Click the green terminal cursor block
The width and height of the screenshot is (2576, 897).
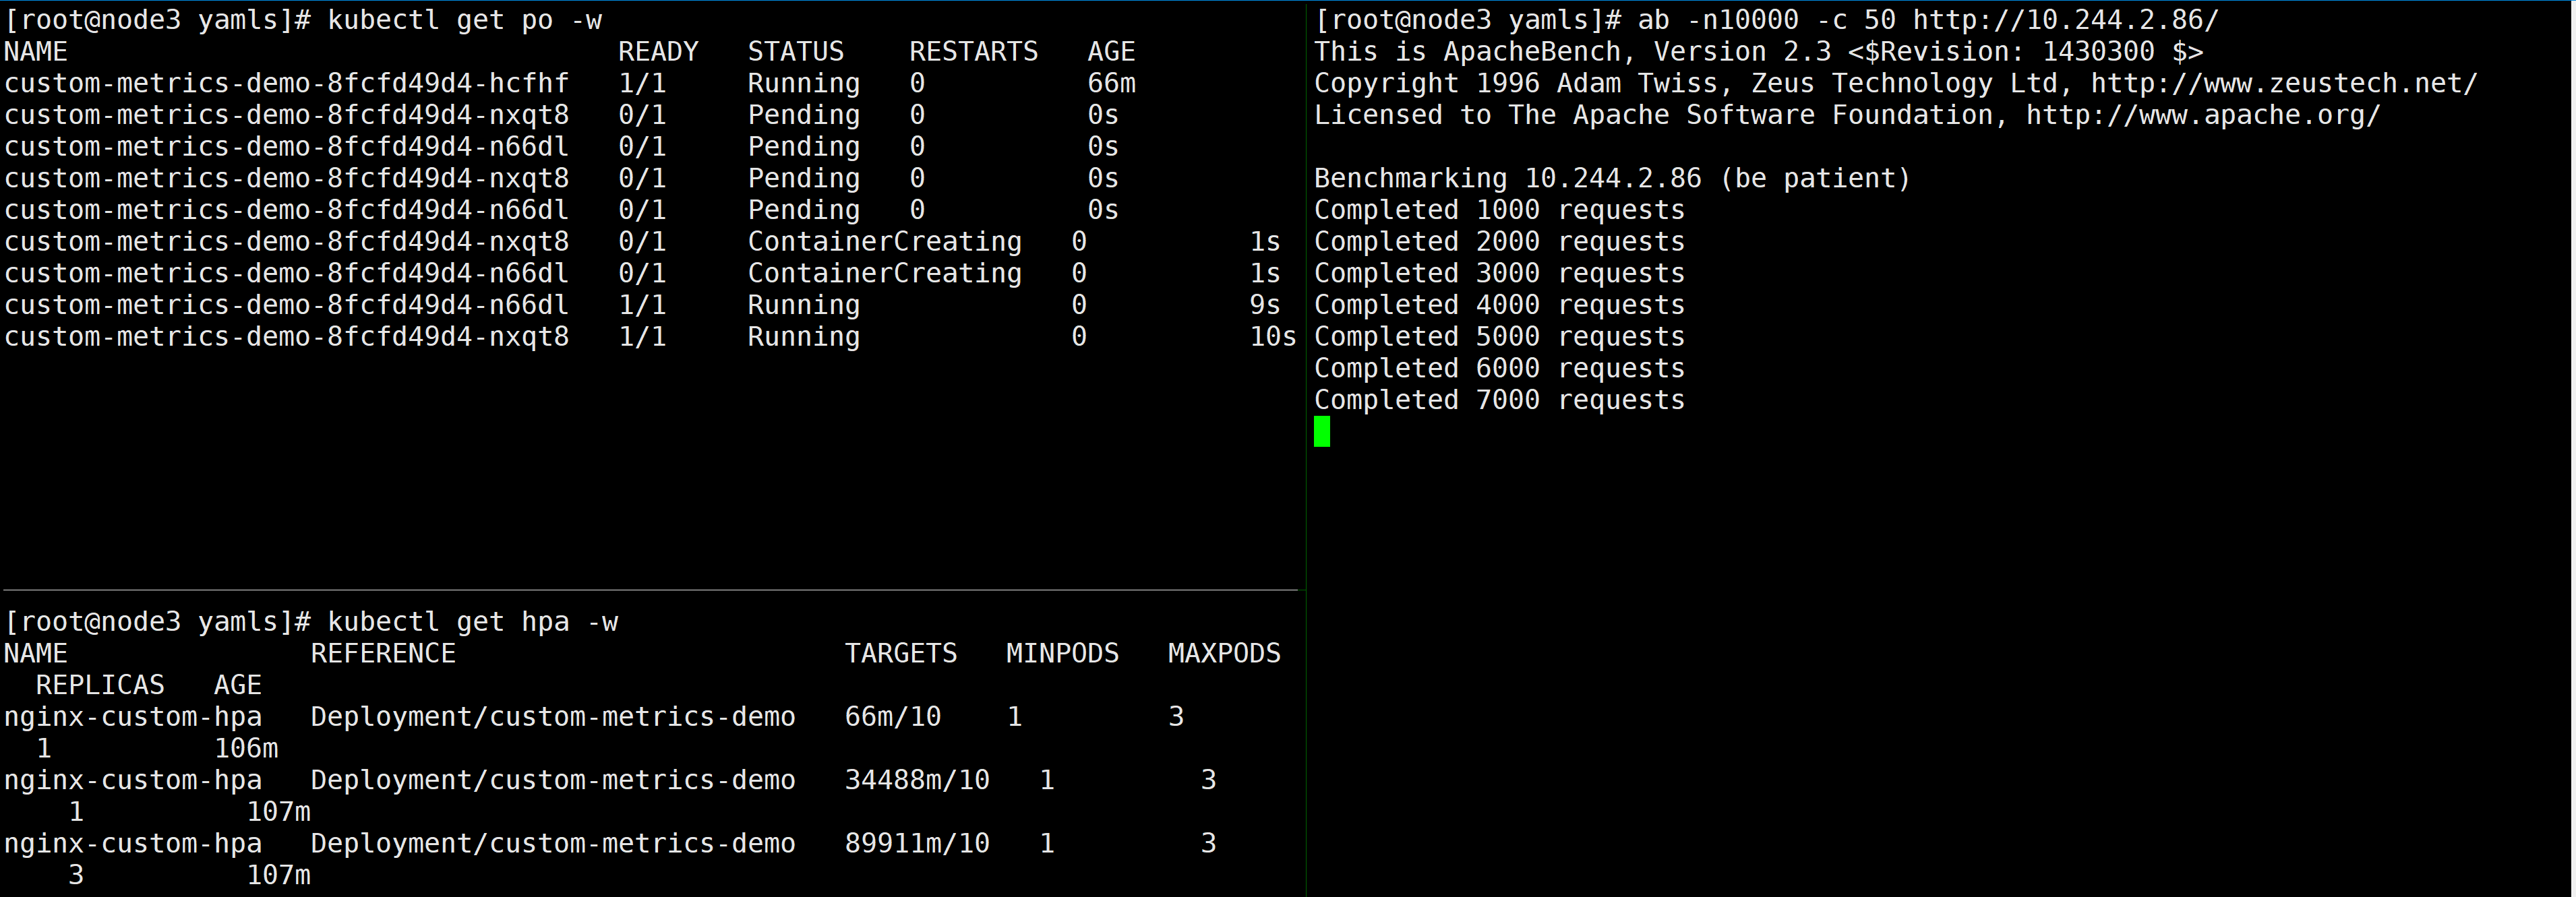point(1322,432)
